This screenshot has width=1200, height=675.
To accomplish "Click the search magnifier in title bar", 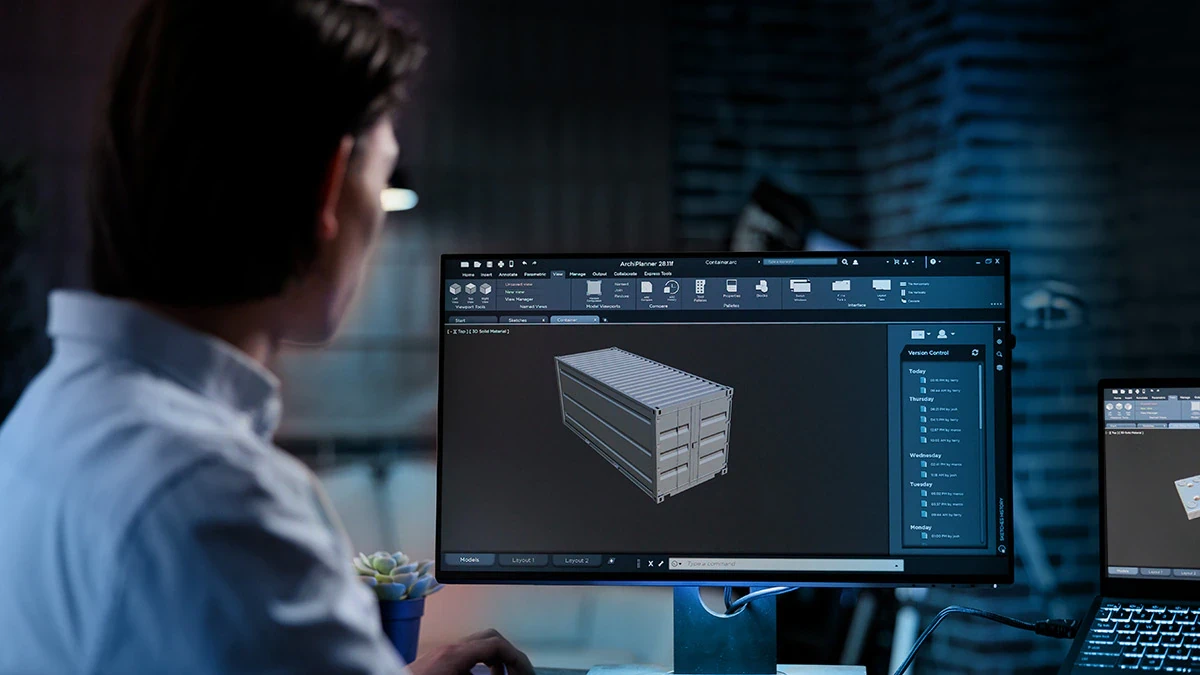I will (x=845, y=262).
